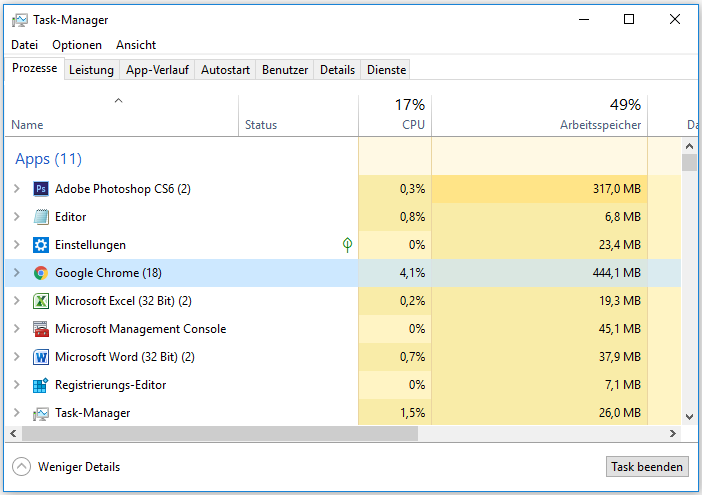Switch to the Leistung tab
This screenshot has width=702, height=495.
click(x=91, y=70)
